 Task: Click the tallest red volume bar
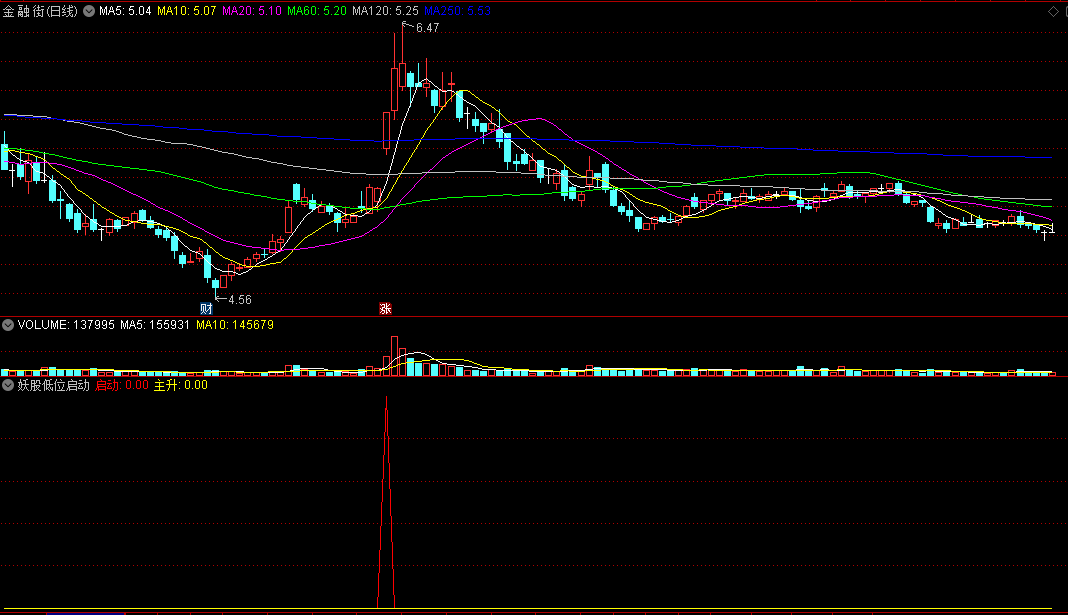click(x=394, y=356)
